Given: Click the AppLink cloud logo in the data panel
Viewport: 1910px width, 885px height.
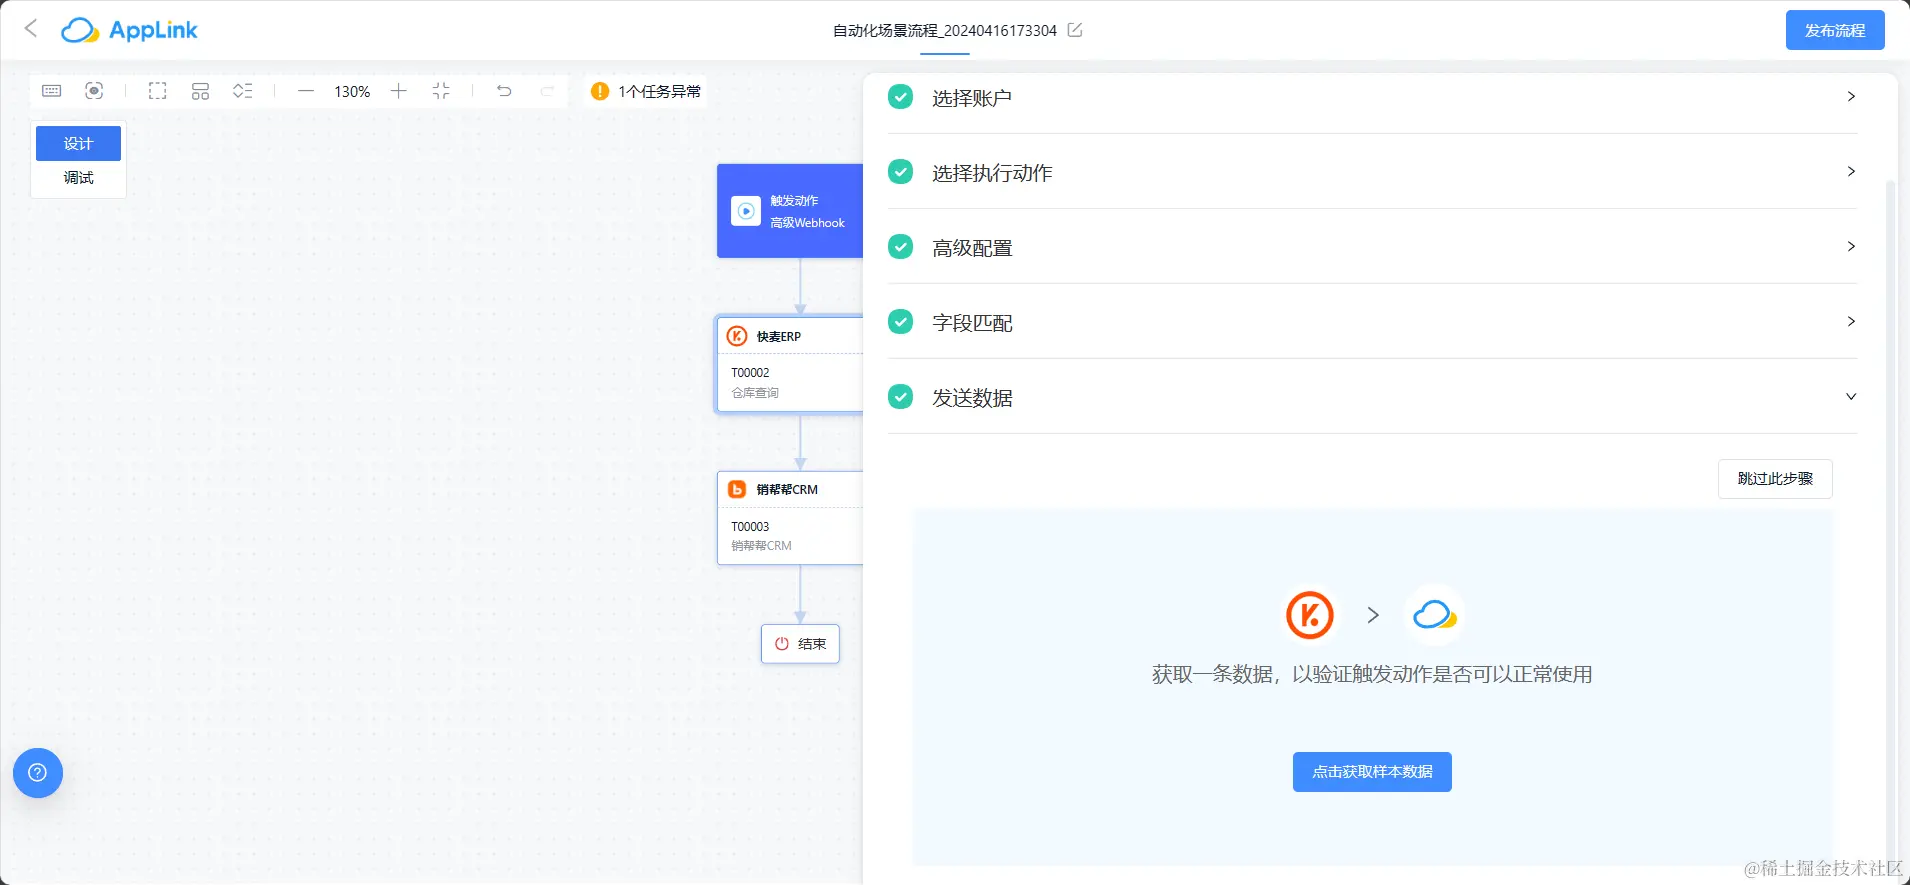Looking at the screenshot, I should pyautogui.click(x=1434, y=615).
